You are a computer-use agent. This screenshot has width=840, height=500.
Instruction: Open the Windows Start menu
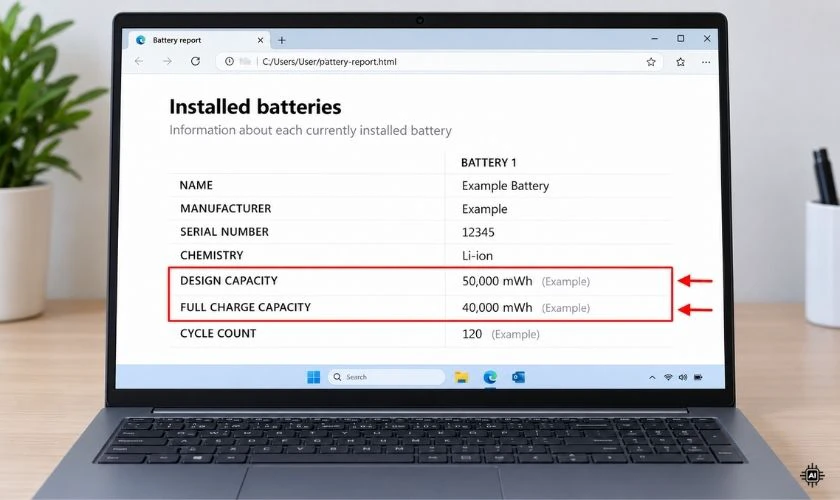click(313, 377)
